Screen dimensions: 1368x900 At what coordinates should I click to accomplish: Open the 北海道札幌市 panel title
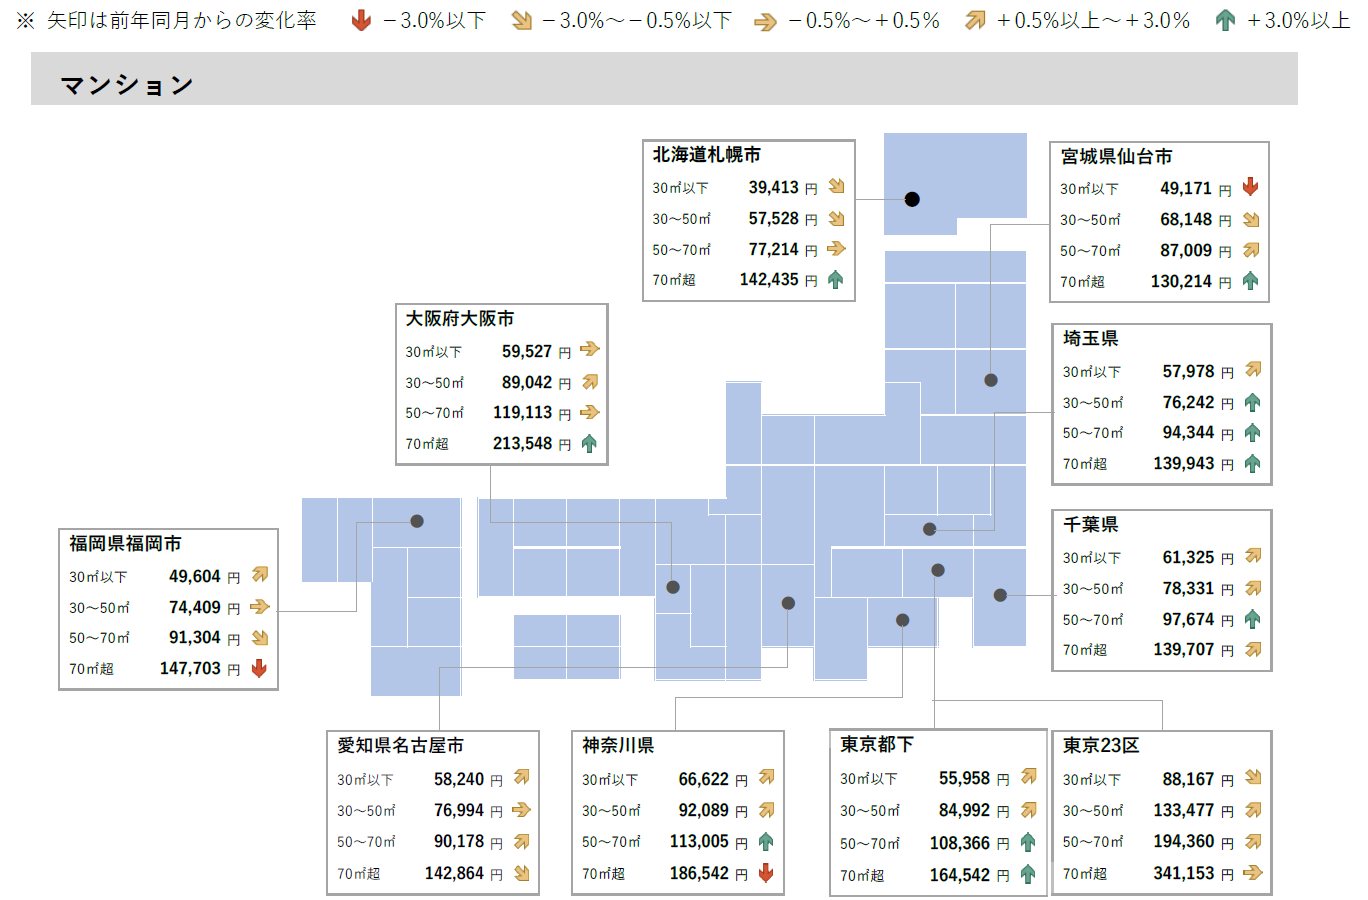706,154
